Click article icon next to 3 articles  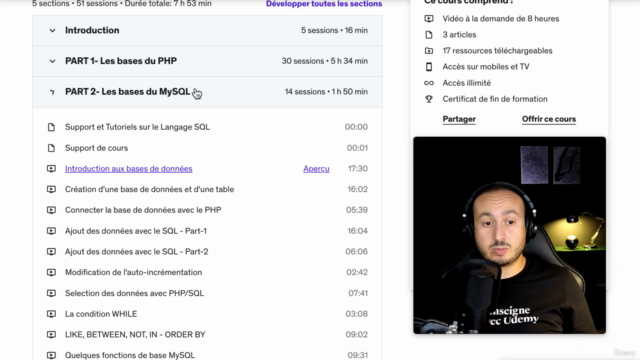click(429, 35)
